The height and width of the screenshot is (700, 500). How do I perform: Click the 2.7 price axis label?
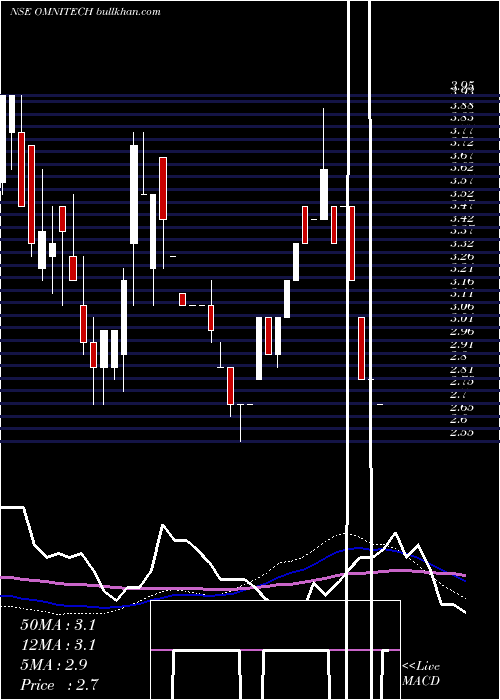(x=459, y=395)
